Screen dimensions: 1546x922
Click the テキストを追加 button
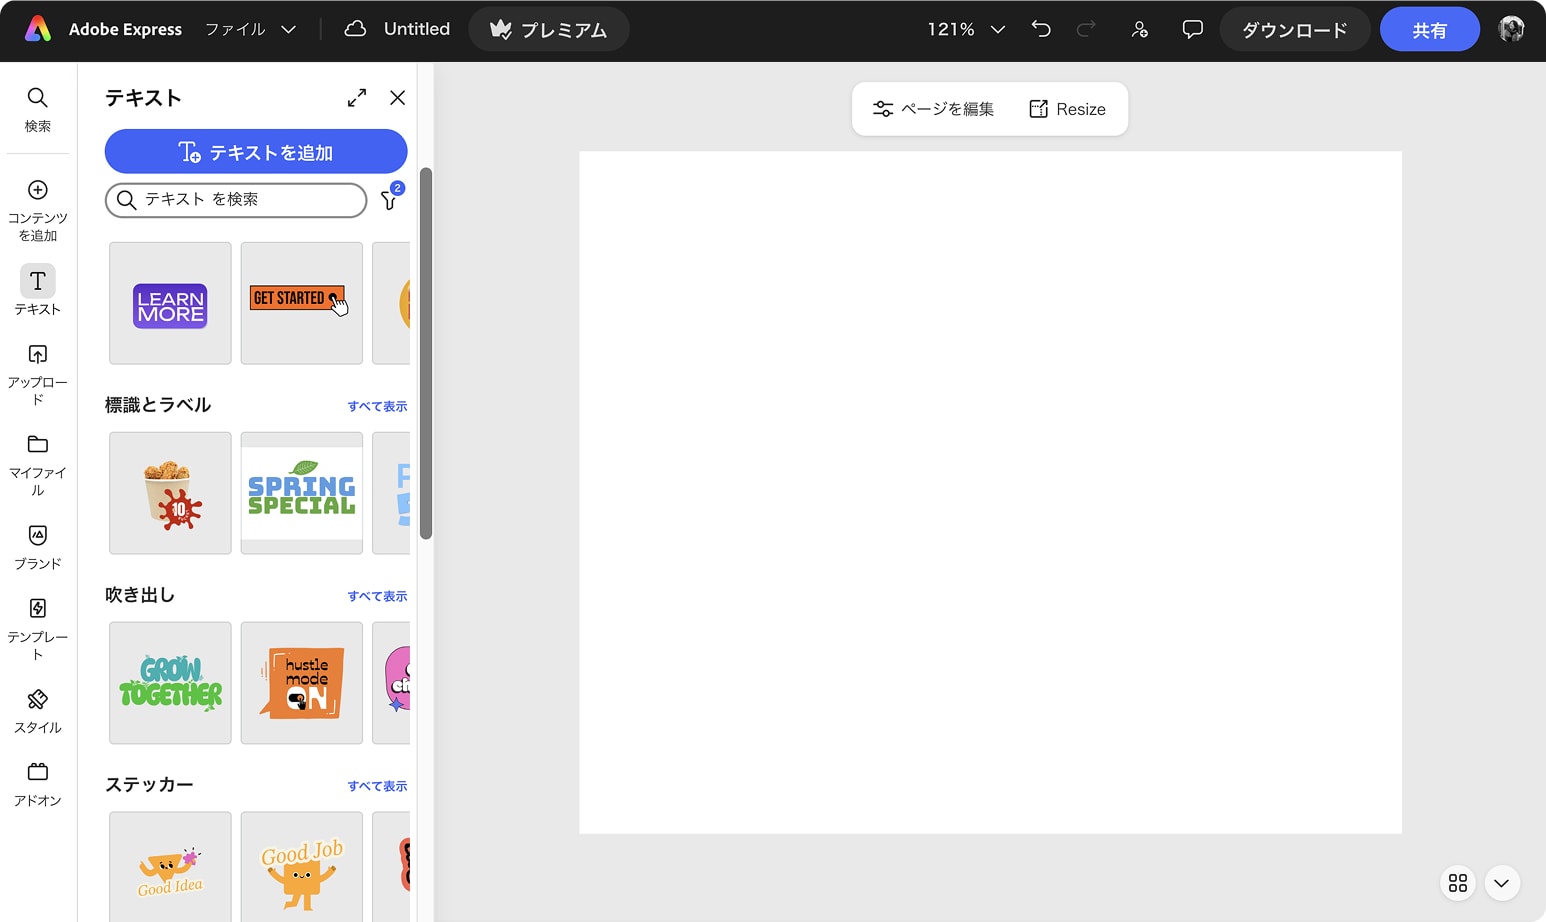[256, 152]
